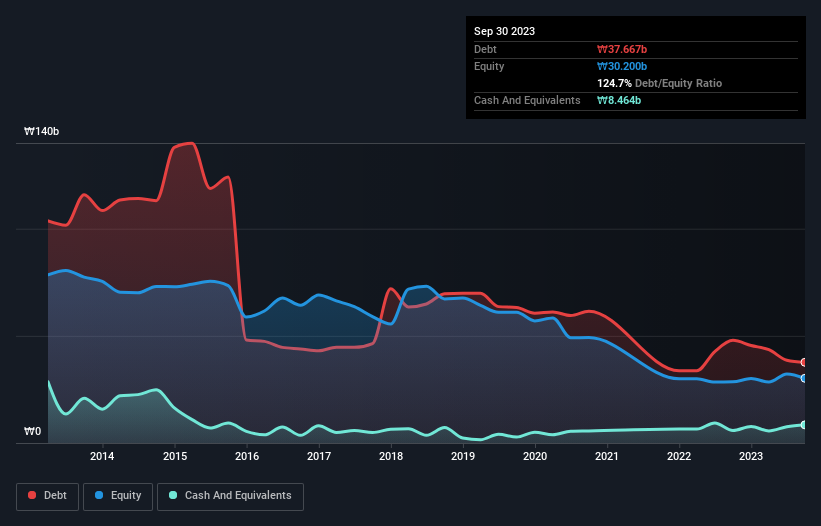821x526 pixels.
Task: Click the 2017 x-axis label
Action: [x=319, y=456]
